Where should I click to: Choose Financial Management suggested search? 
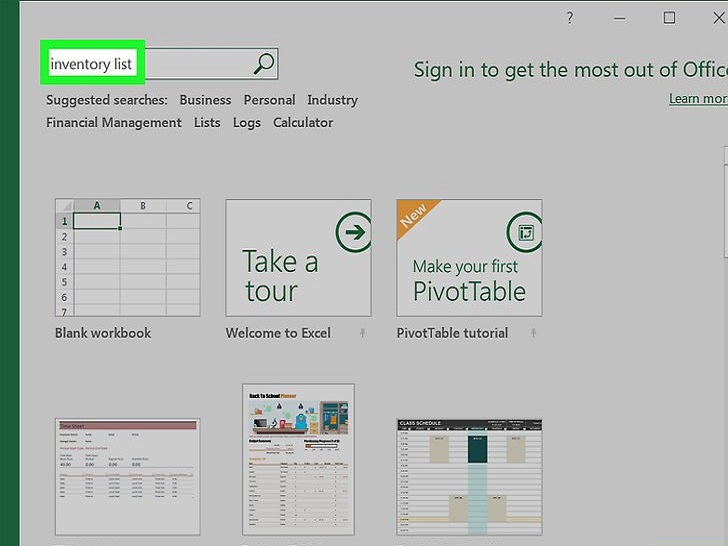(114, 123)
